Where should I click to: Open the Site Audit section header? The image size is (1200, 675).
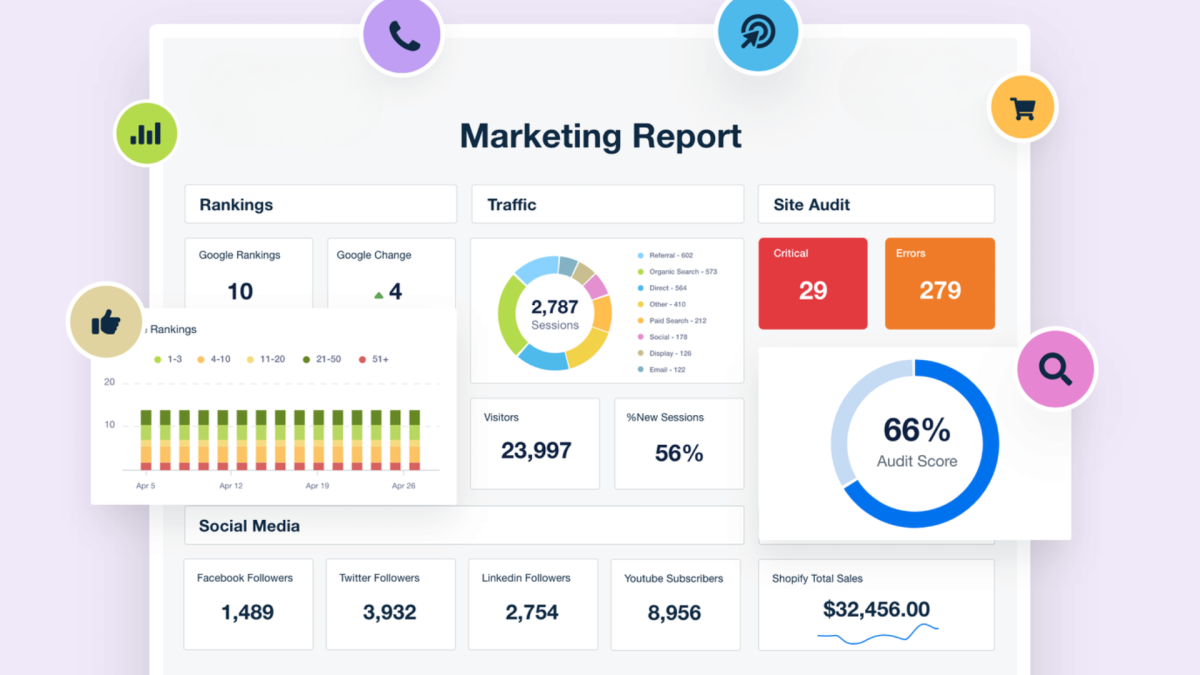876,204
